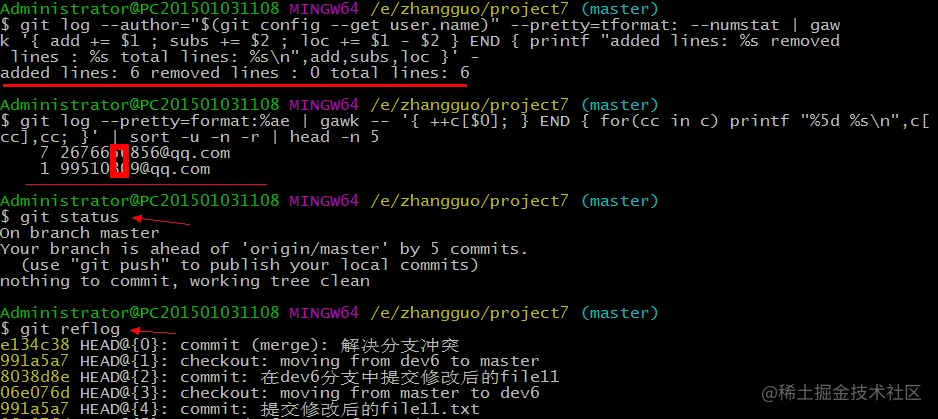Click the red box on the 99510 email
Screen dimensions: 938x419
pos(120,169)
